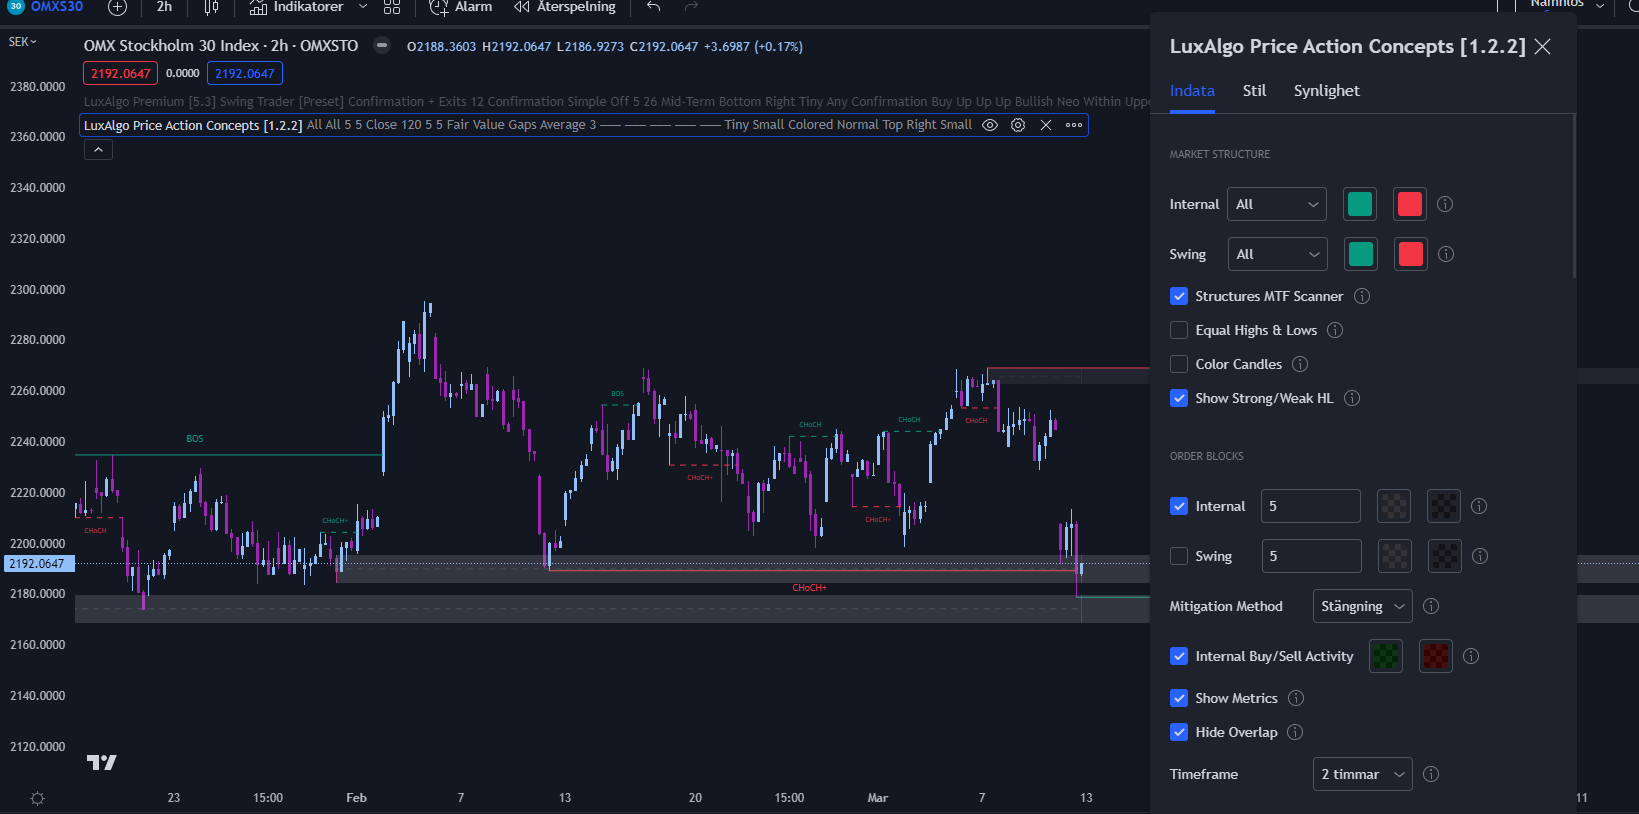1639x814 pixels.
Task: Switch to the Synlighet tab
Action: (1326, 91)
